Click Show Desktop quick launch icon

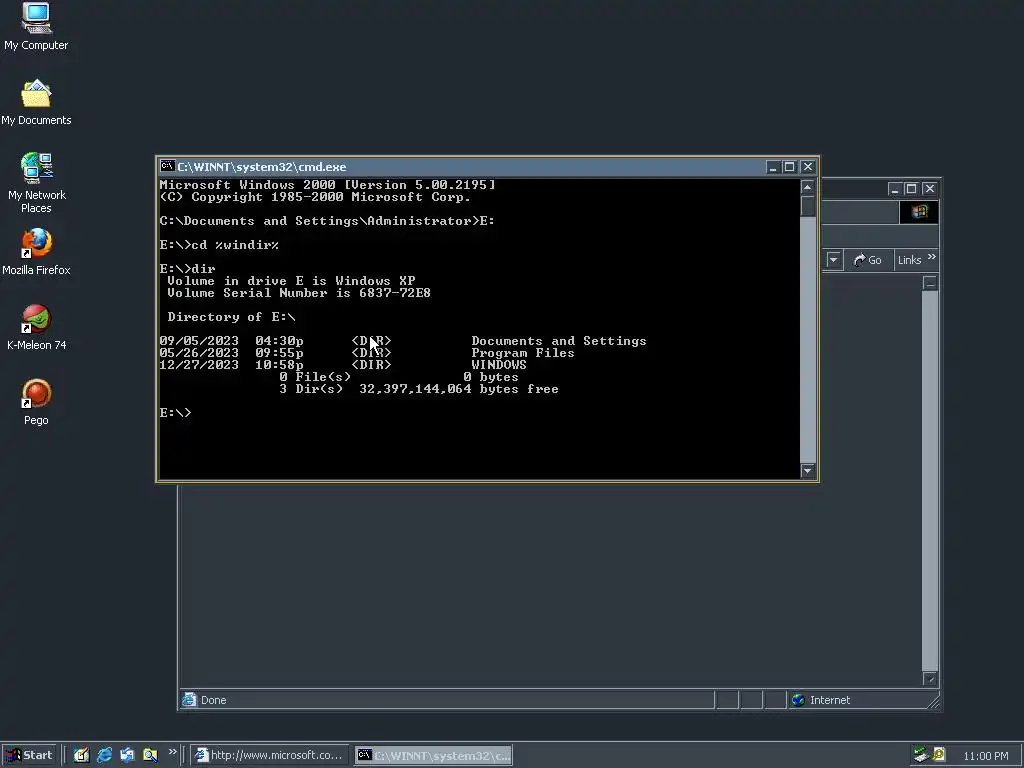coord(81,755)
